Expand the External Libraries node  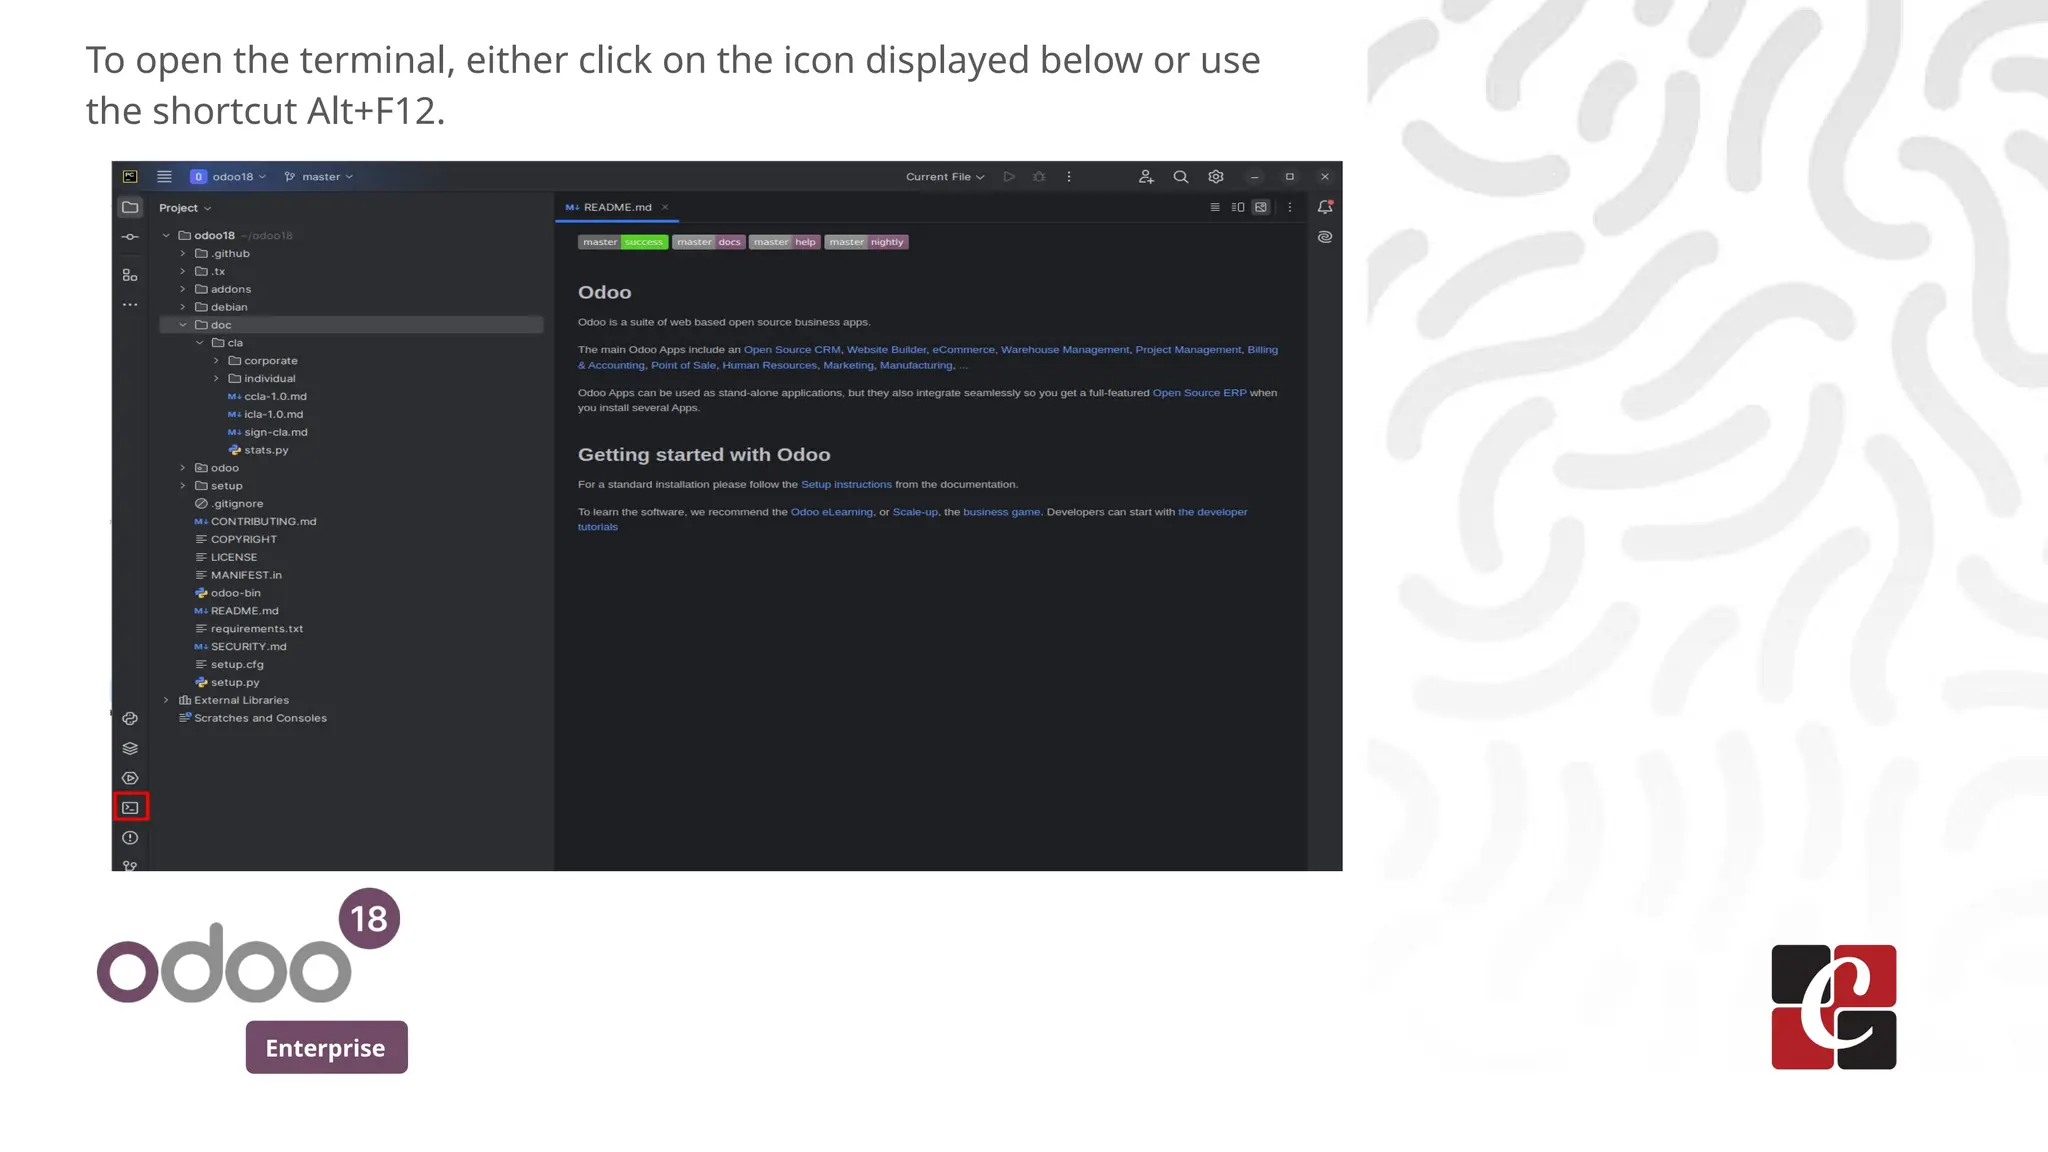(166, 700)
